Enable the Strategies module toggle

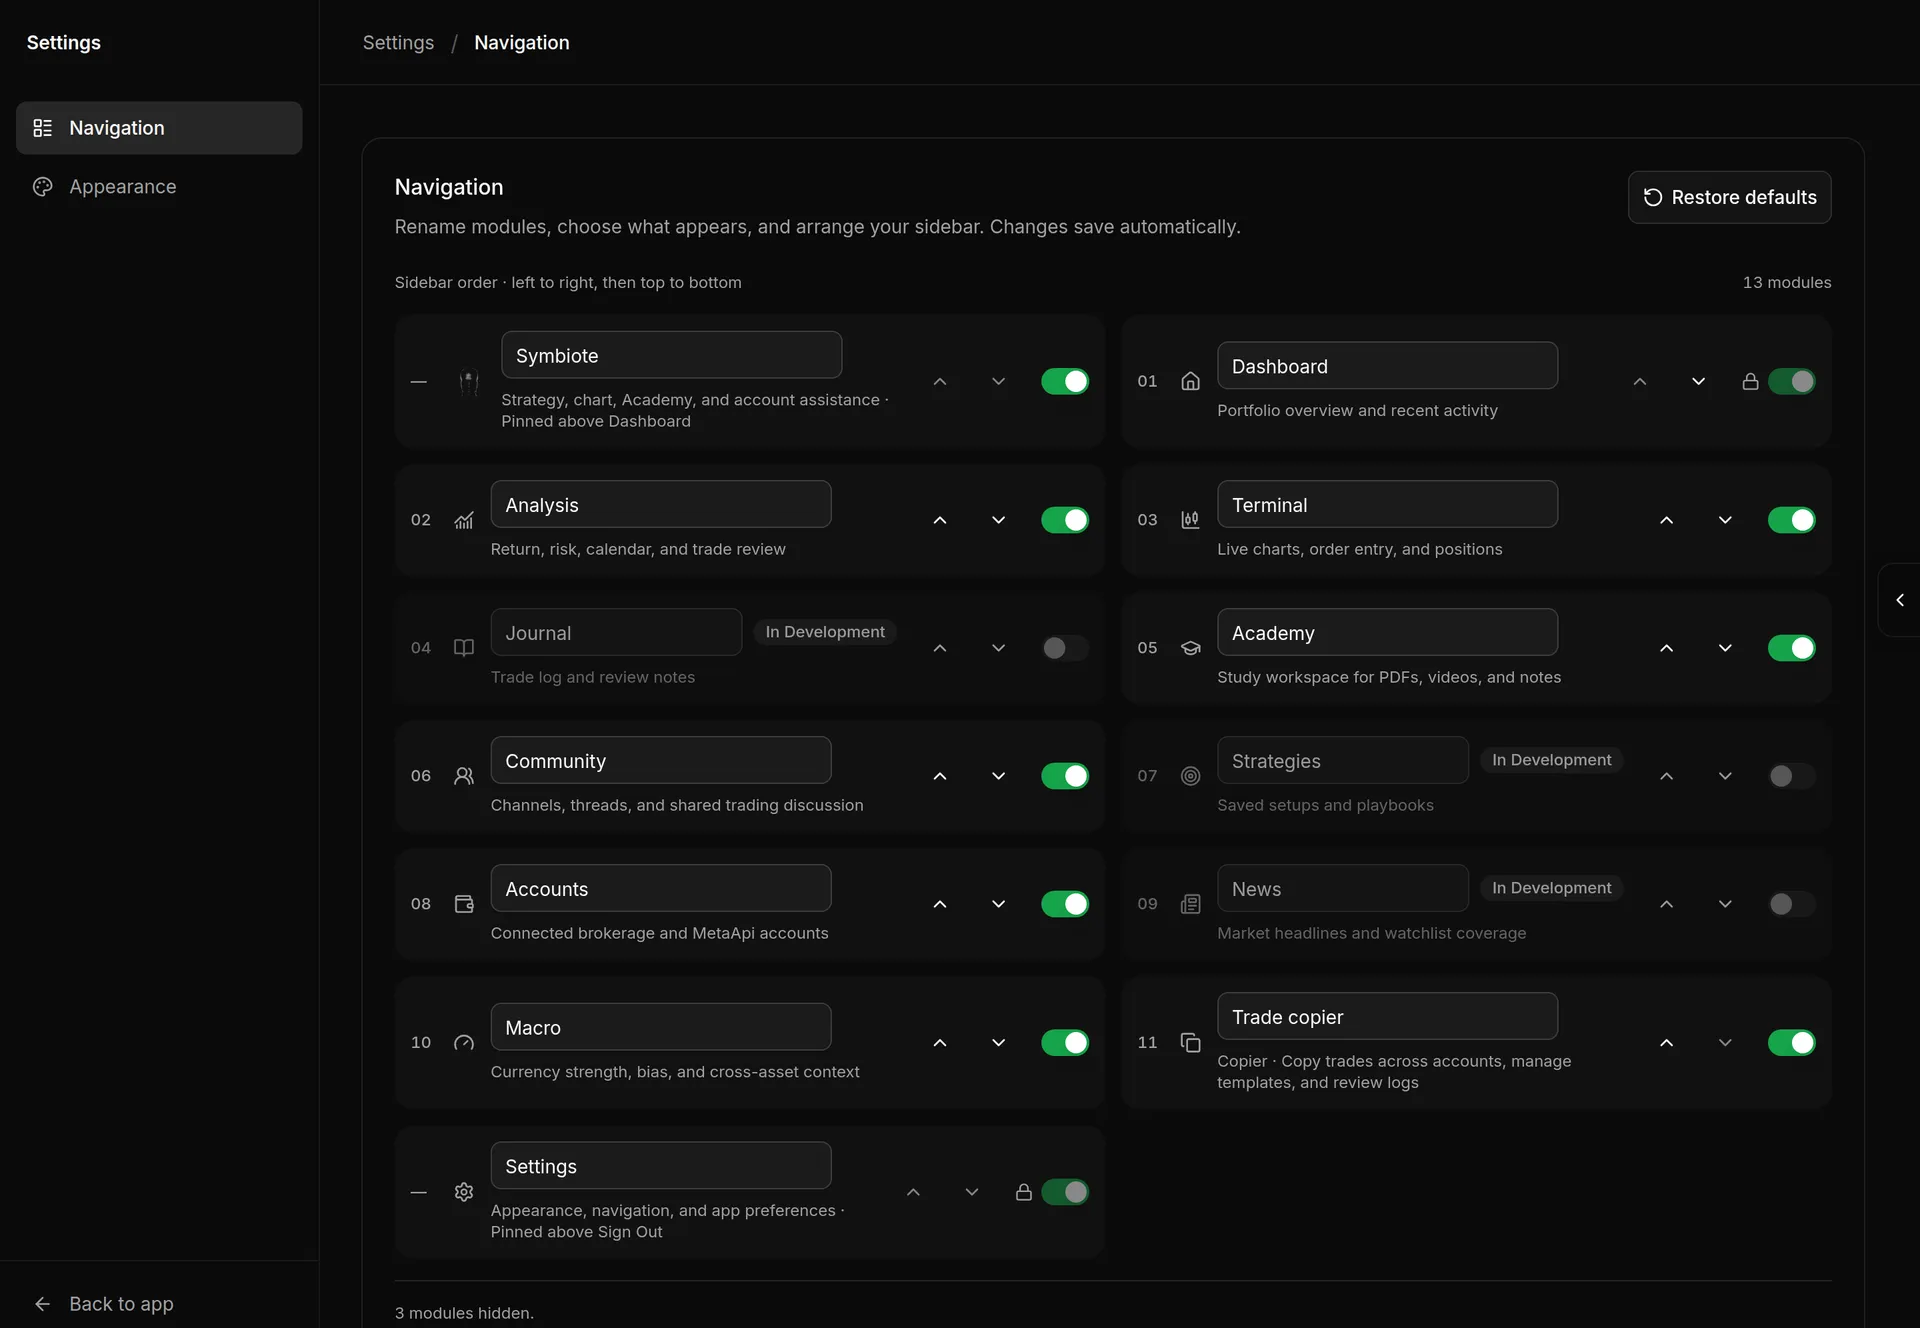click(x=1791, y=776)
